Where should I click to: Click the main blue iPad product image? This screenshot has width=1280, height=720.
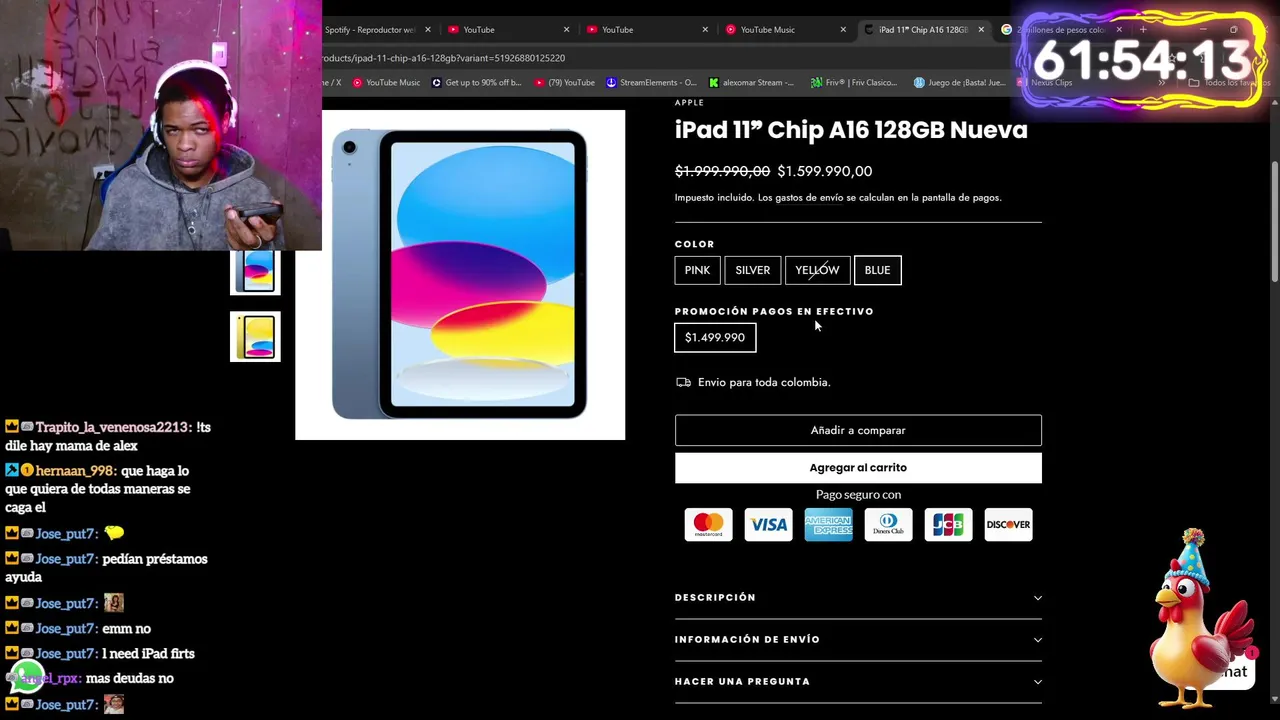pyautogui.click(x=460, y=275)
